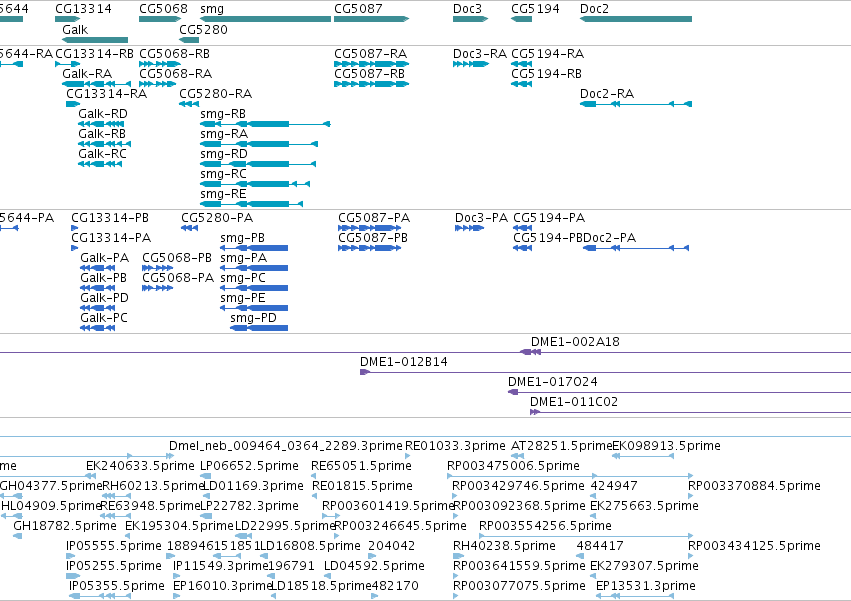Screen dimensions: 851x601
Task: Click the smg-PA protein
Action: tap(254, 268)
